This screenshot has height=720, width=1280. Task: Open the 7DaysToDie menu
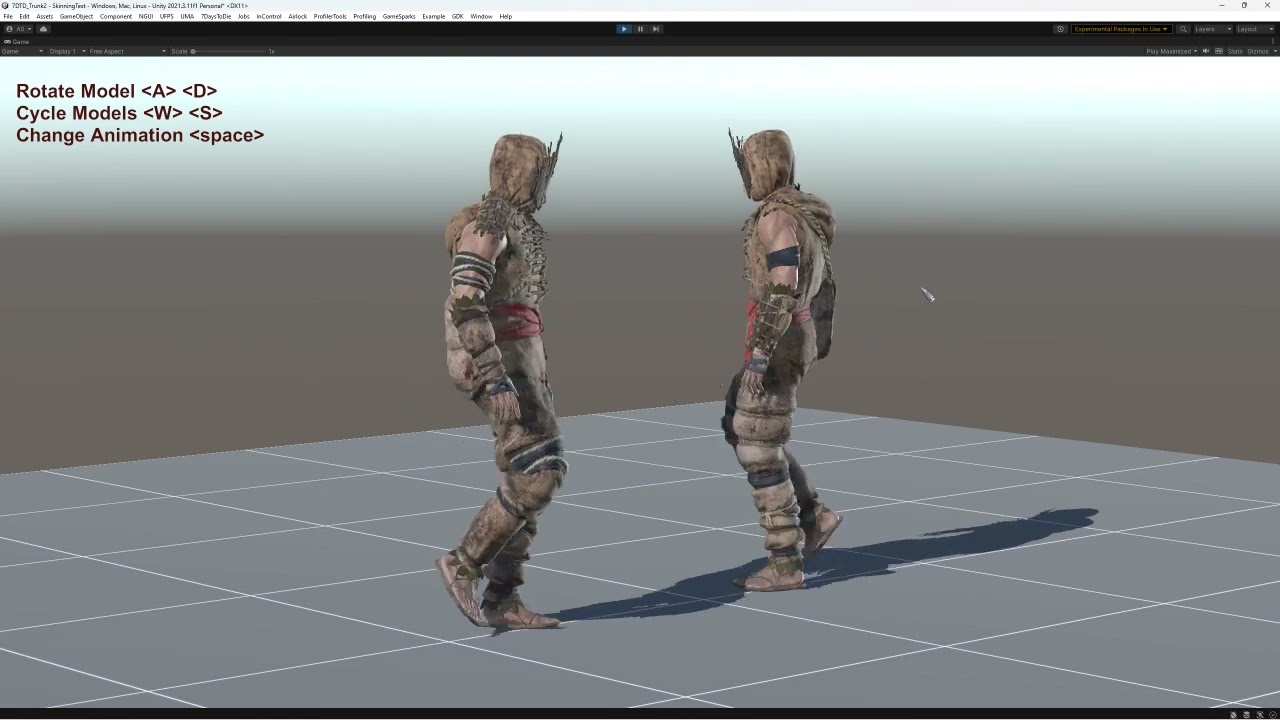point(216,17)
